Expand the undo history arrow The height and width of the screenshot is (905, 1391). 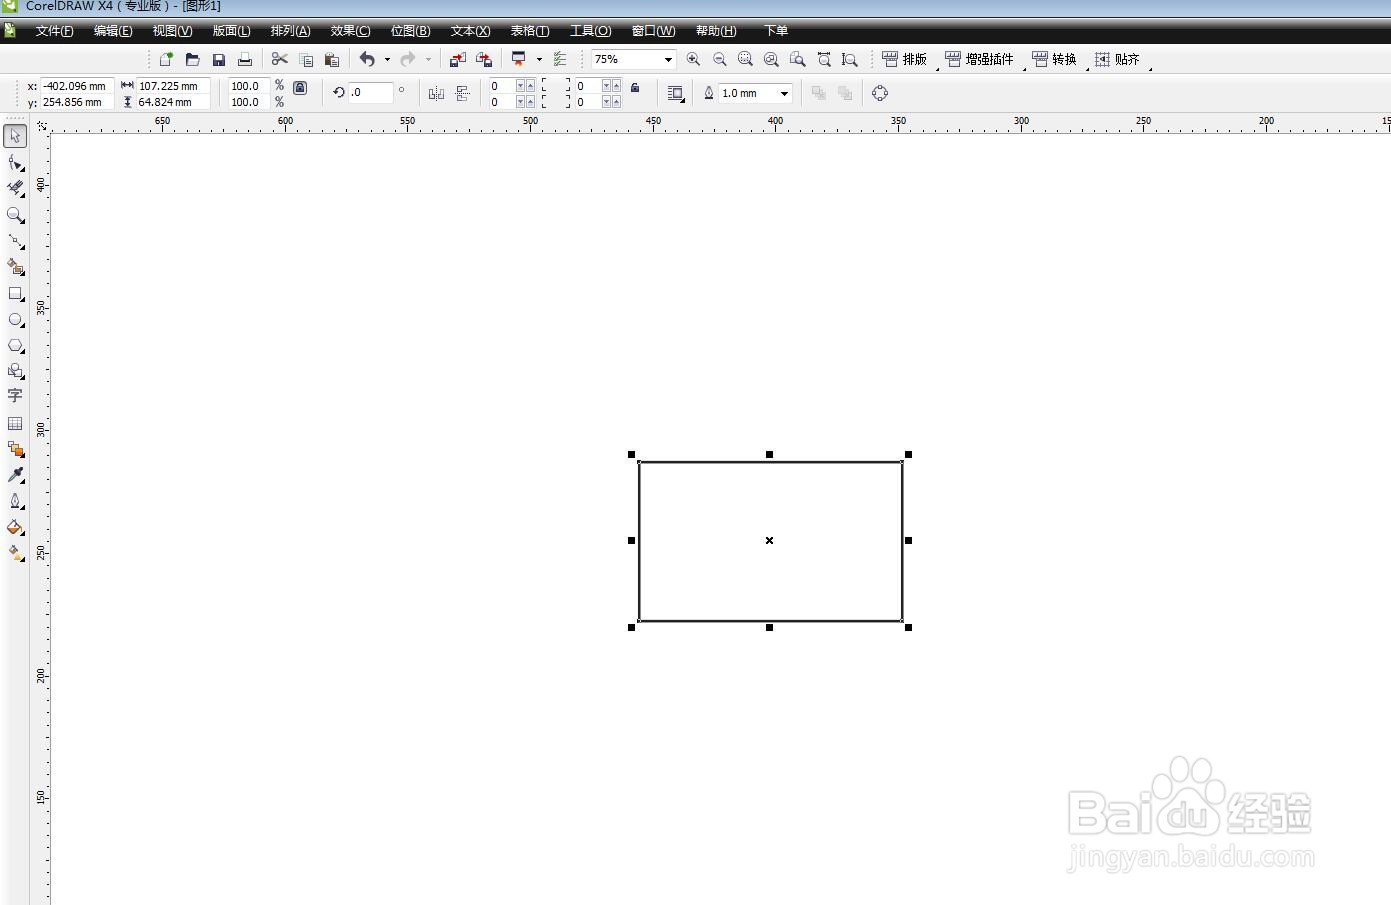pos(387,59)
